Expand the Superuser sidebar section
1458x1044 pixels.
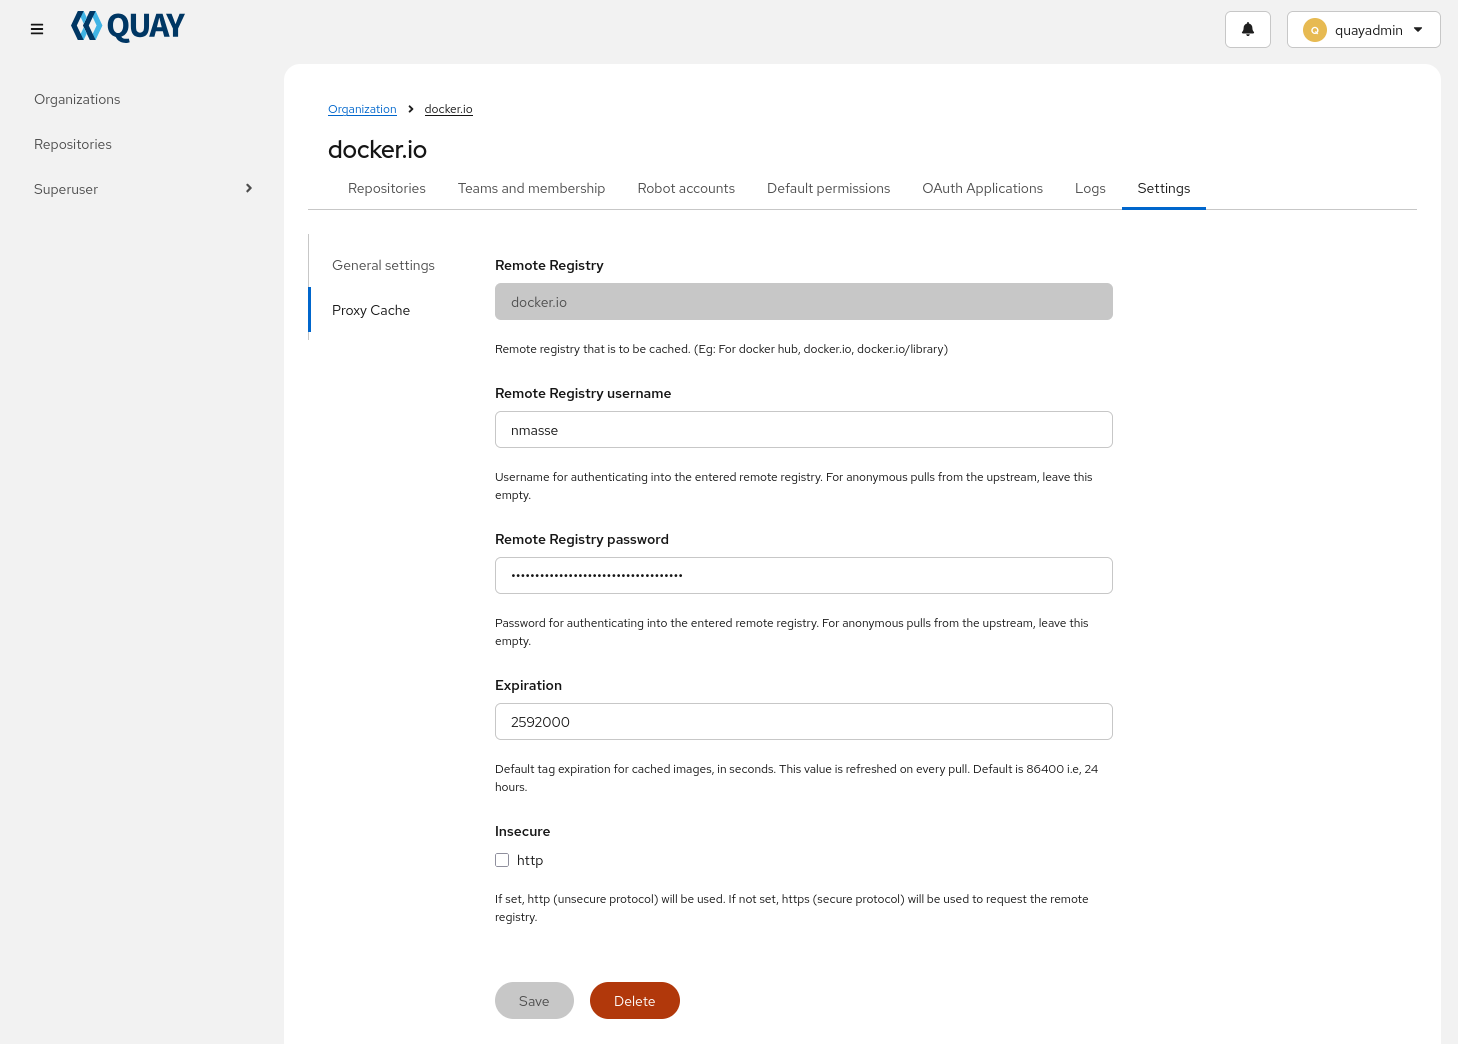click(x=142, y=189)
